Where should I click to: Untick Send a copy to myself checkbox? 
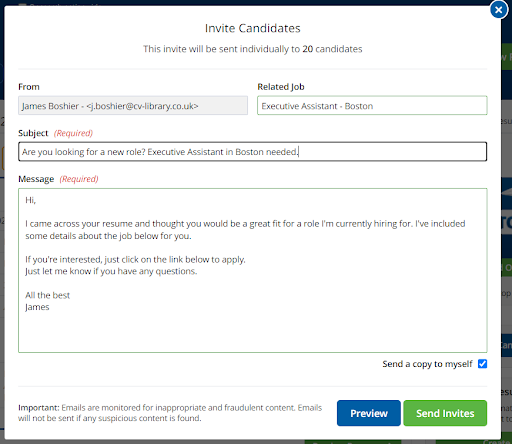482,364
